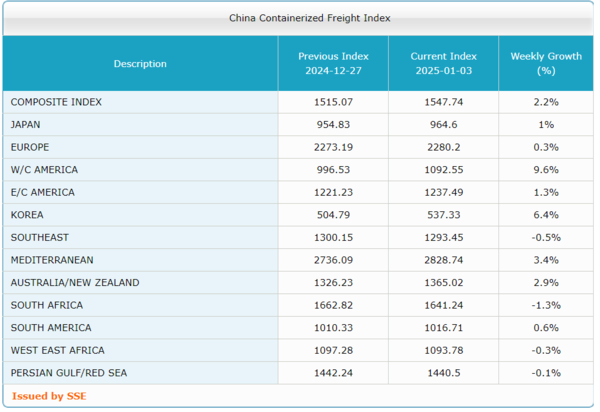This screenshot has width=600, height=412.
Task: Click the SOUTH AFRICA row label
Action: (47, 305)
